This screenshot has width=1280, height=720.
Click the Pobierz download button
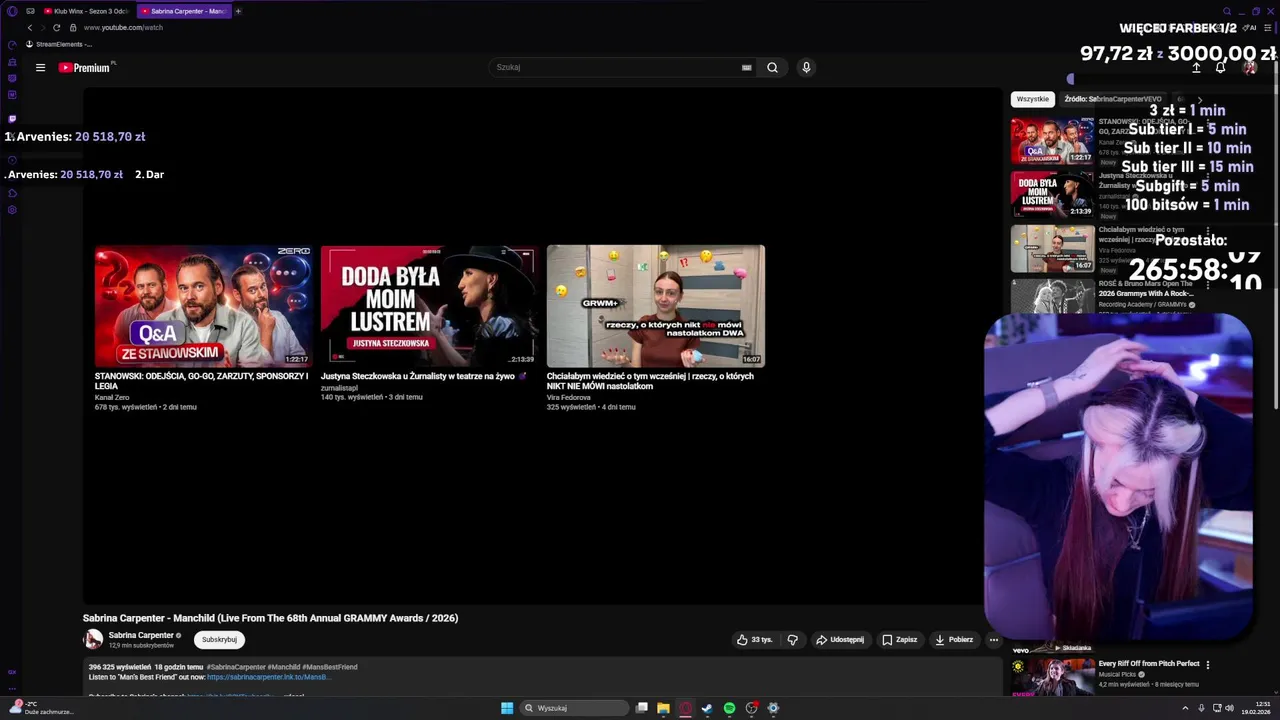pos(954,640)
